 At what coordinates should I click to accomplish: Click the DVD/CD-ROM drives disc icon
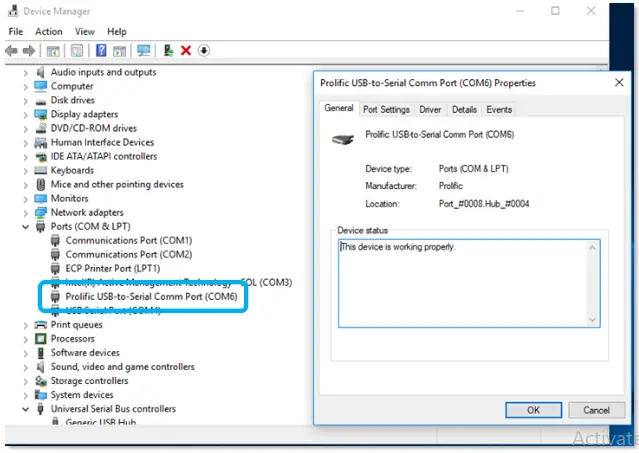(x=40, y=128)
